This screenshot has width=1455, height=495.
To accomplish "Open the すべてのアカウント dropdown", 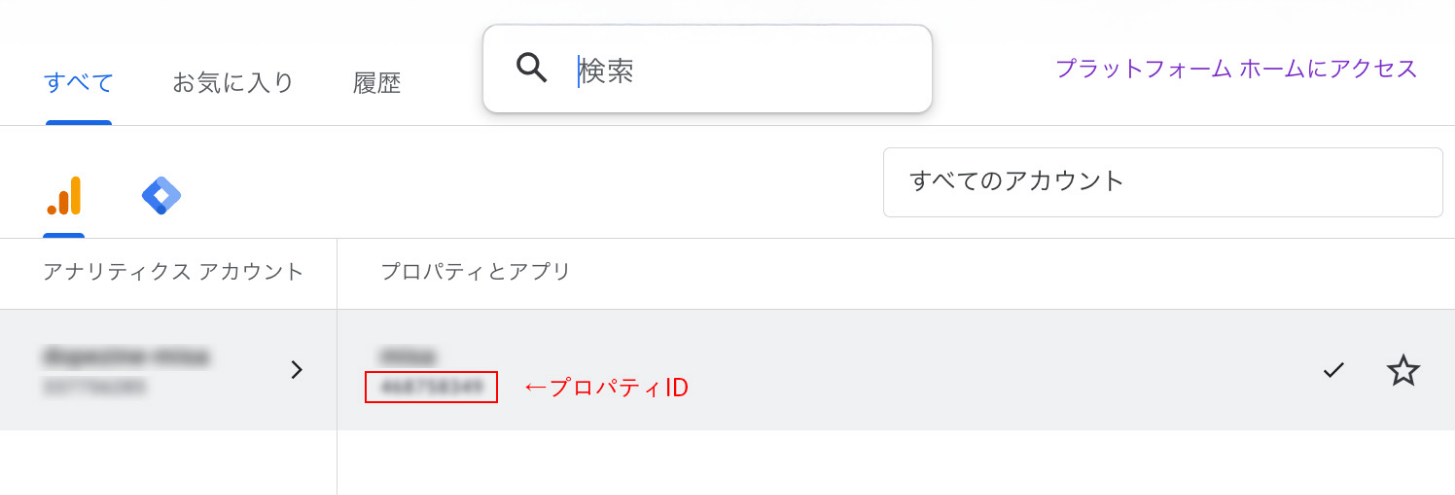I will point(1162,182).
